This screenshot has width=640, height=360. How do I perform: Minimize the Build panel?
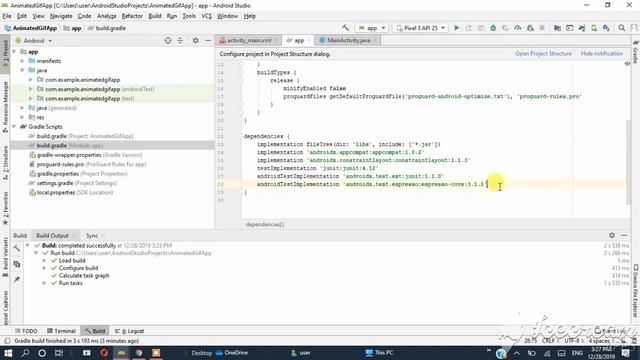[x=624, y=235]
